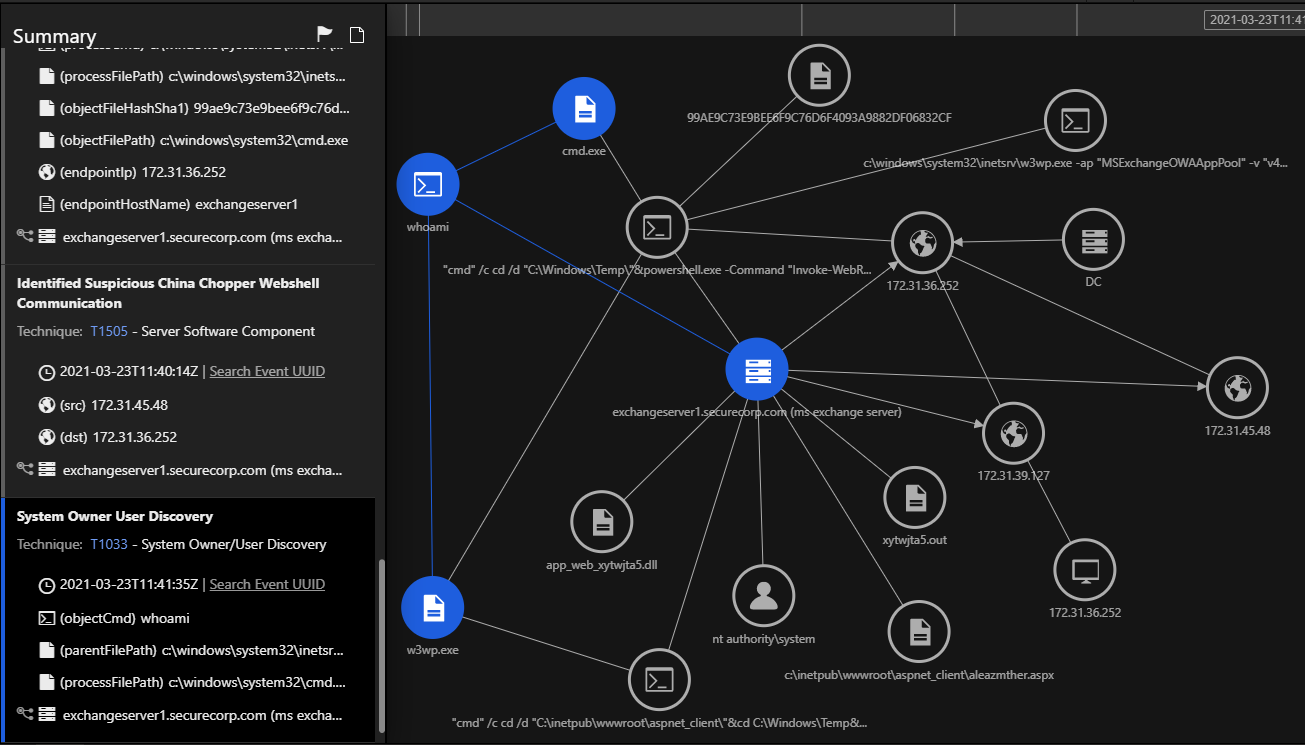
Task: Select the exchangeserver1.securecorp.com server node
Action: (x=757, y=371)
